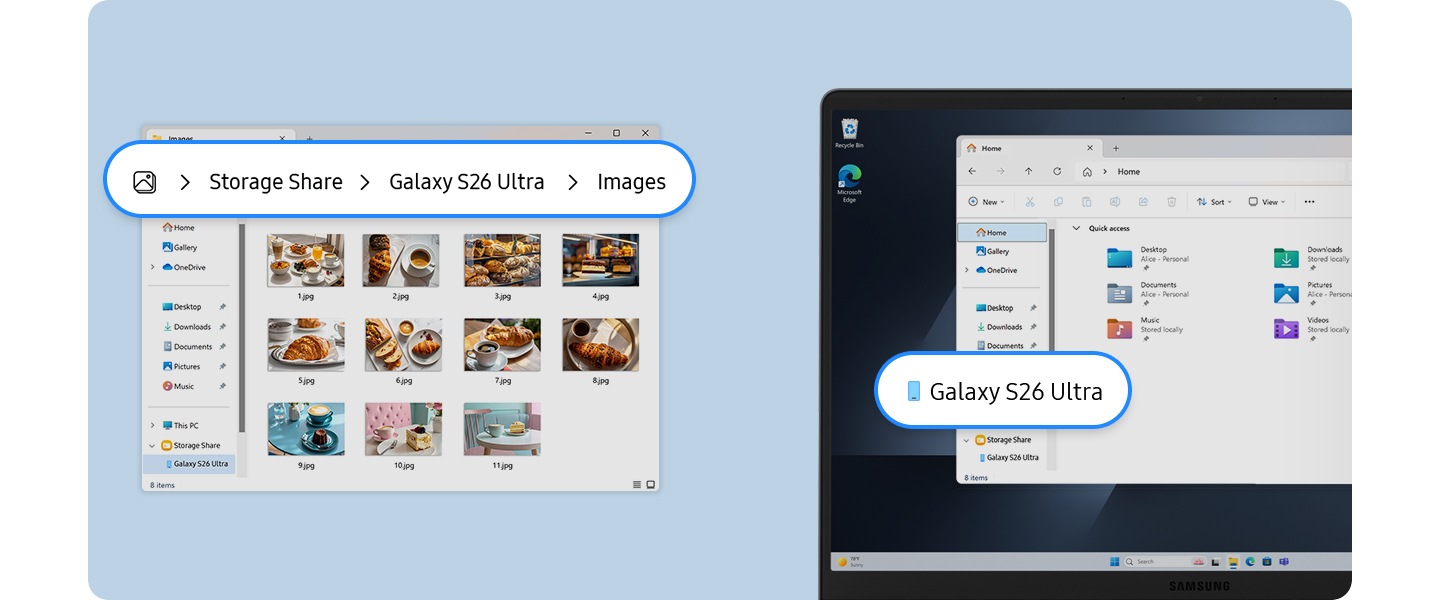Viewport: 1440px width, 600px height.
Task: Open Recycle Bin on the laptop desktop
Action: (x=849, y=133)
